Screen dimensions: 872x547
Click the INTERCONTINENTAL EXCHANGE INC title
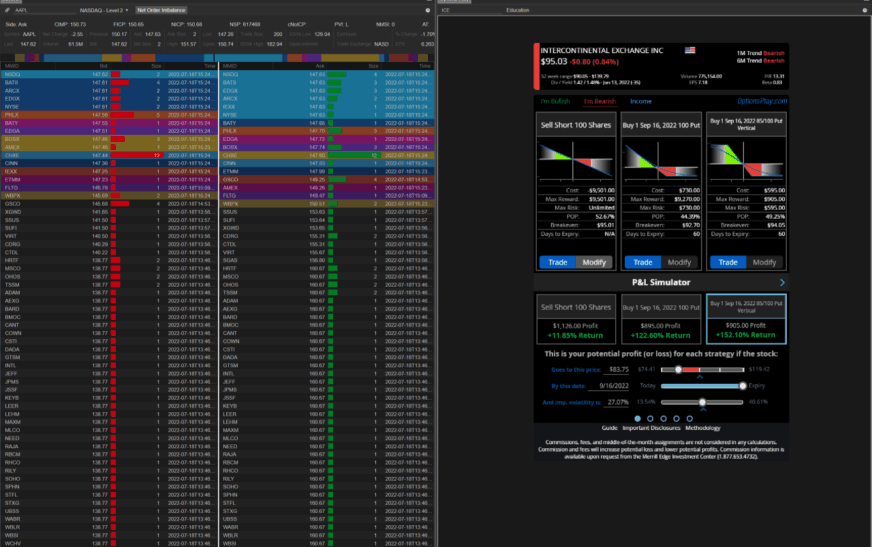(x=602, y=50)
